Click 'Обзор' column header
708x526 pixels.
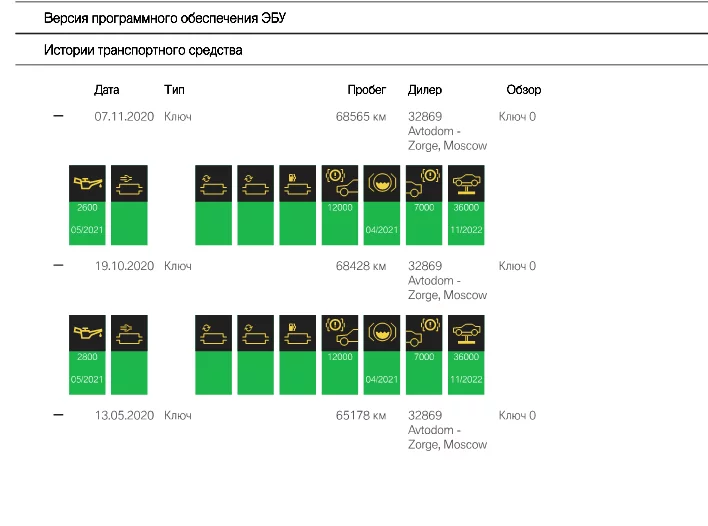524,89
